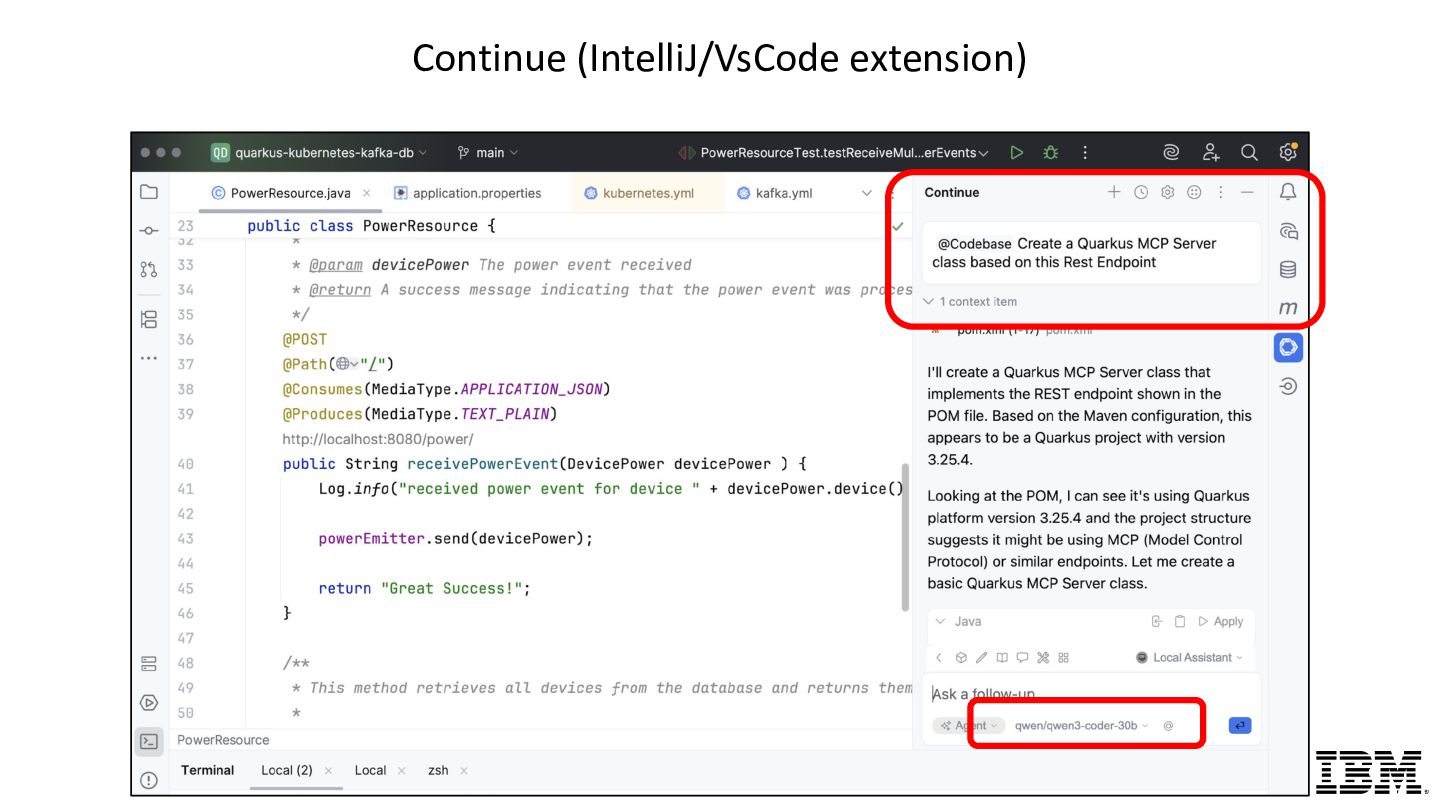Toggle the Terminal tool window icon

click(x=149, y=741)
